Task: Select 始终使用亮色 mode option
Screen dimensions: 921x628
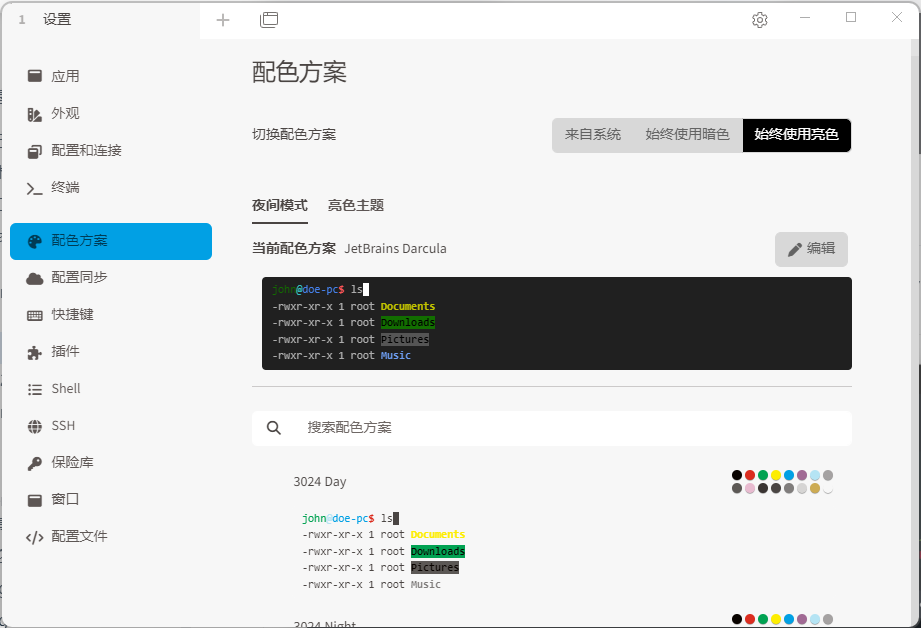Action: (x=796, y=135)
